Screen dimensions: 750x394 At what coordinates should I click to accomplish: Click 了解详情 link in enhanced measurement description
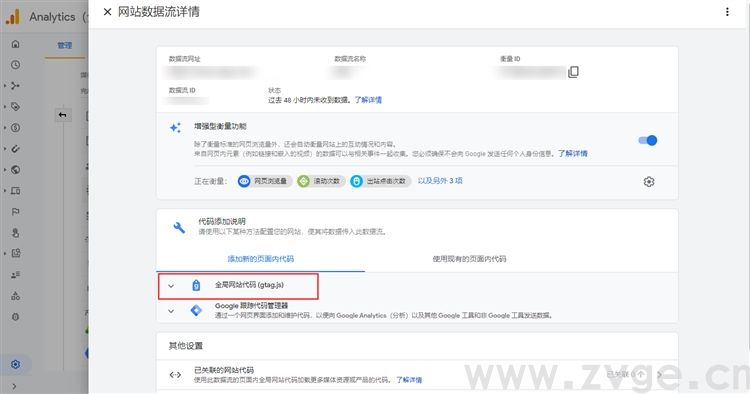coord(573,153)
